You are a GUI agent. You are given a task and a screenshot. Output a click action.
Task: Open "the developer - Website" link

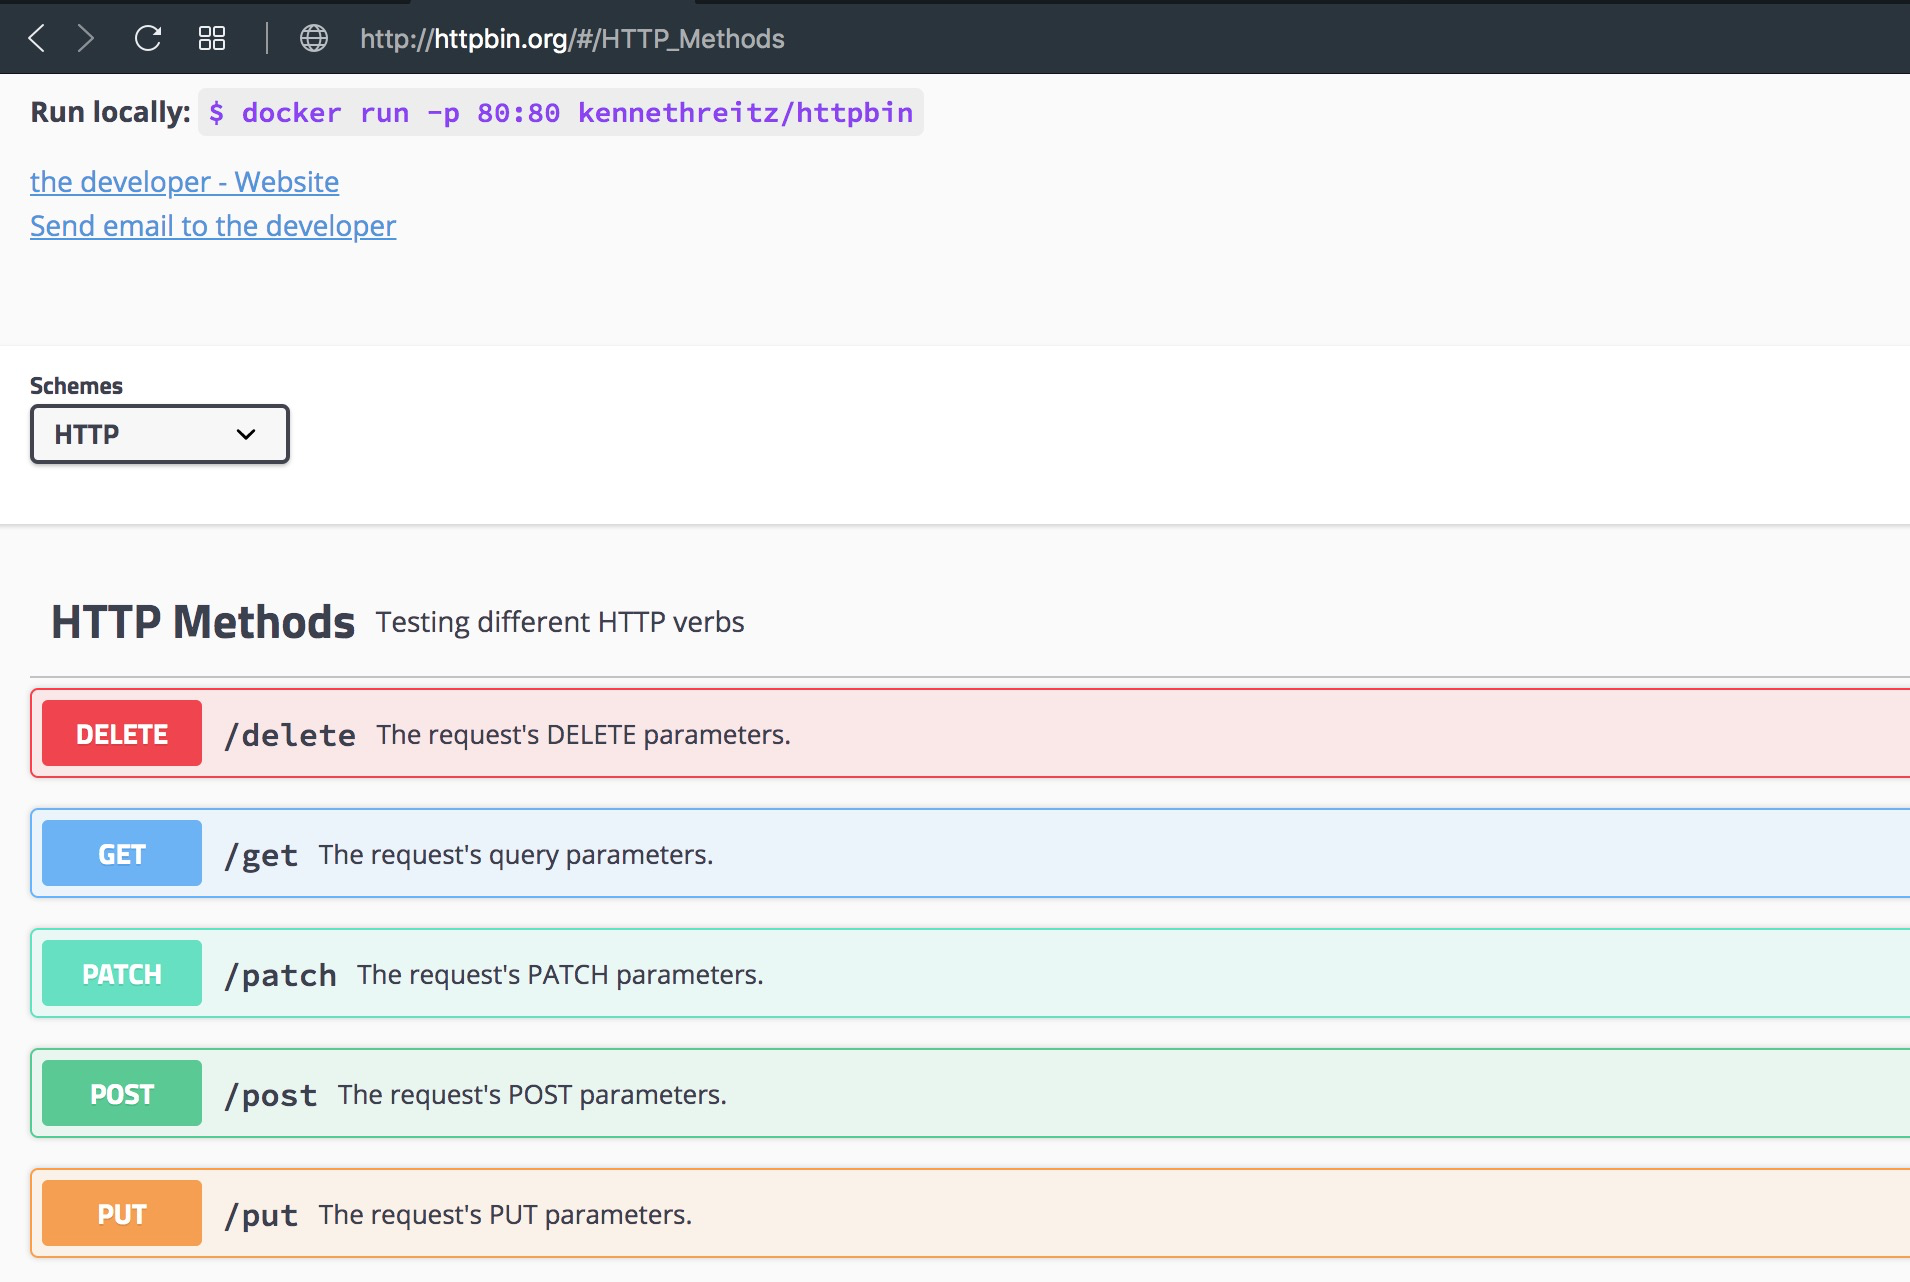(184, 182)
